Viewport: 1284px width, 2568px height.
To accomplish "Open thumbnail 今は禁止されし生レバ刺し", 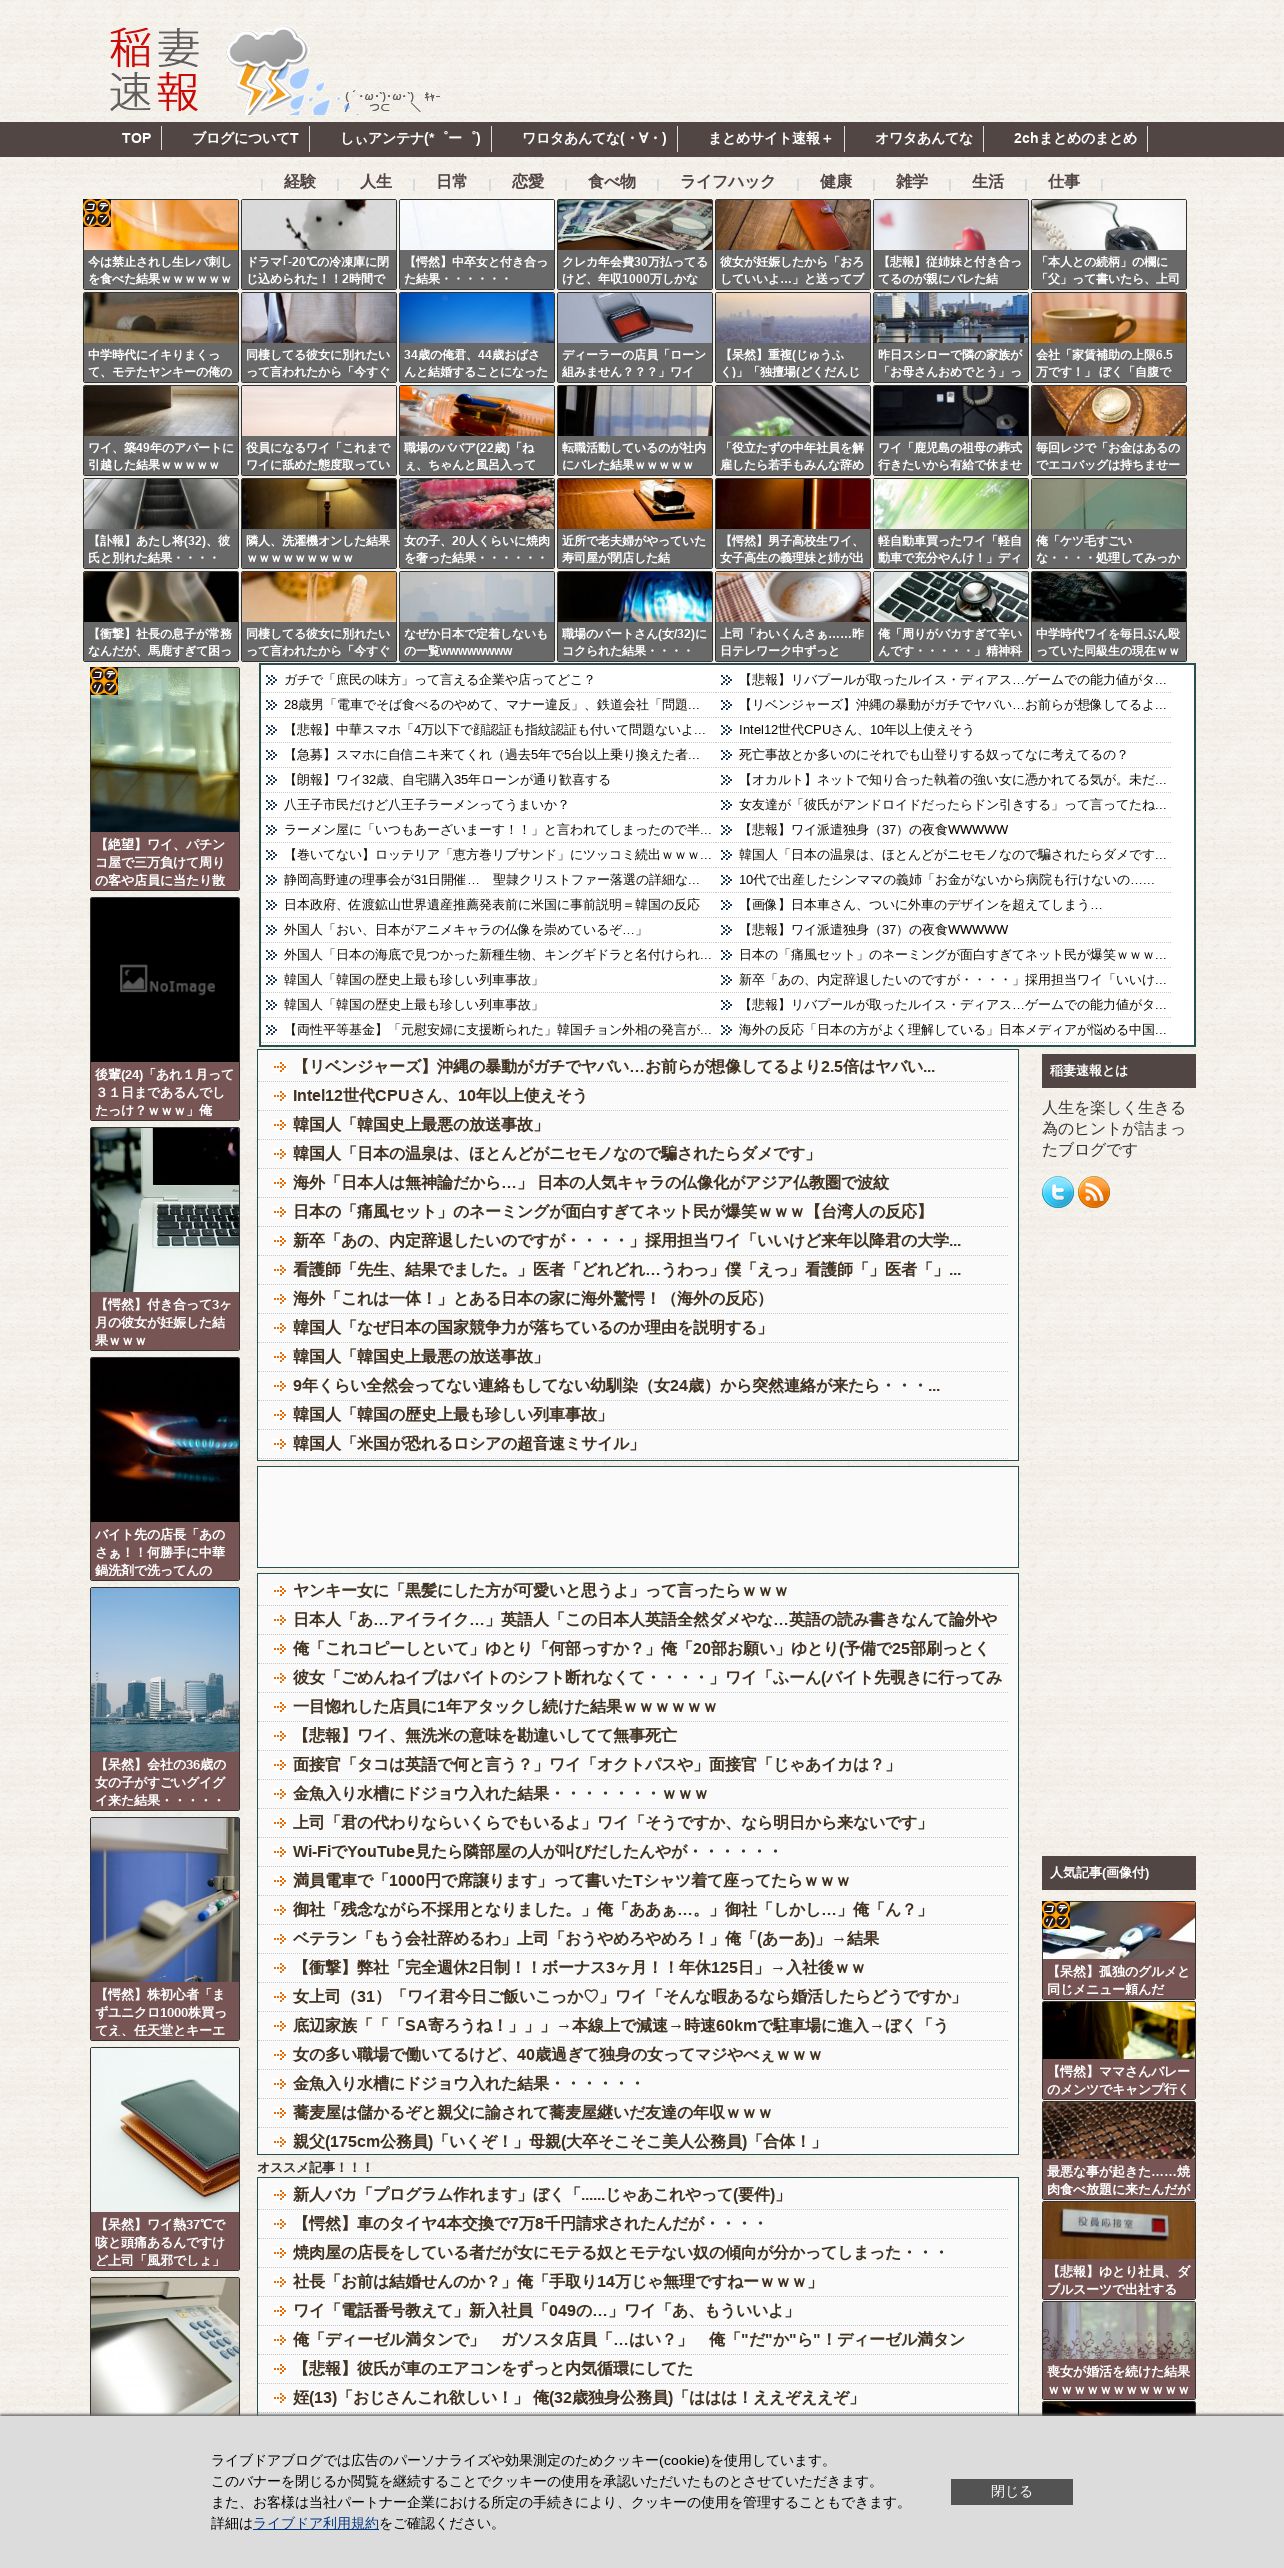I will pyautogui.click(x=161, y=245).
